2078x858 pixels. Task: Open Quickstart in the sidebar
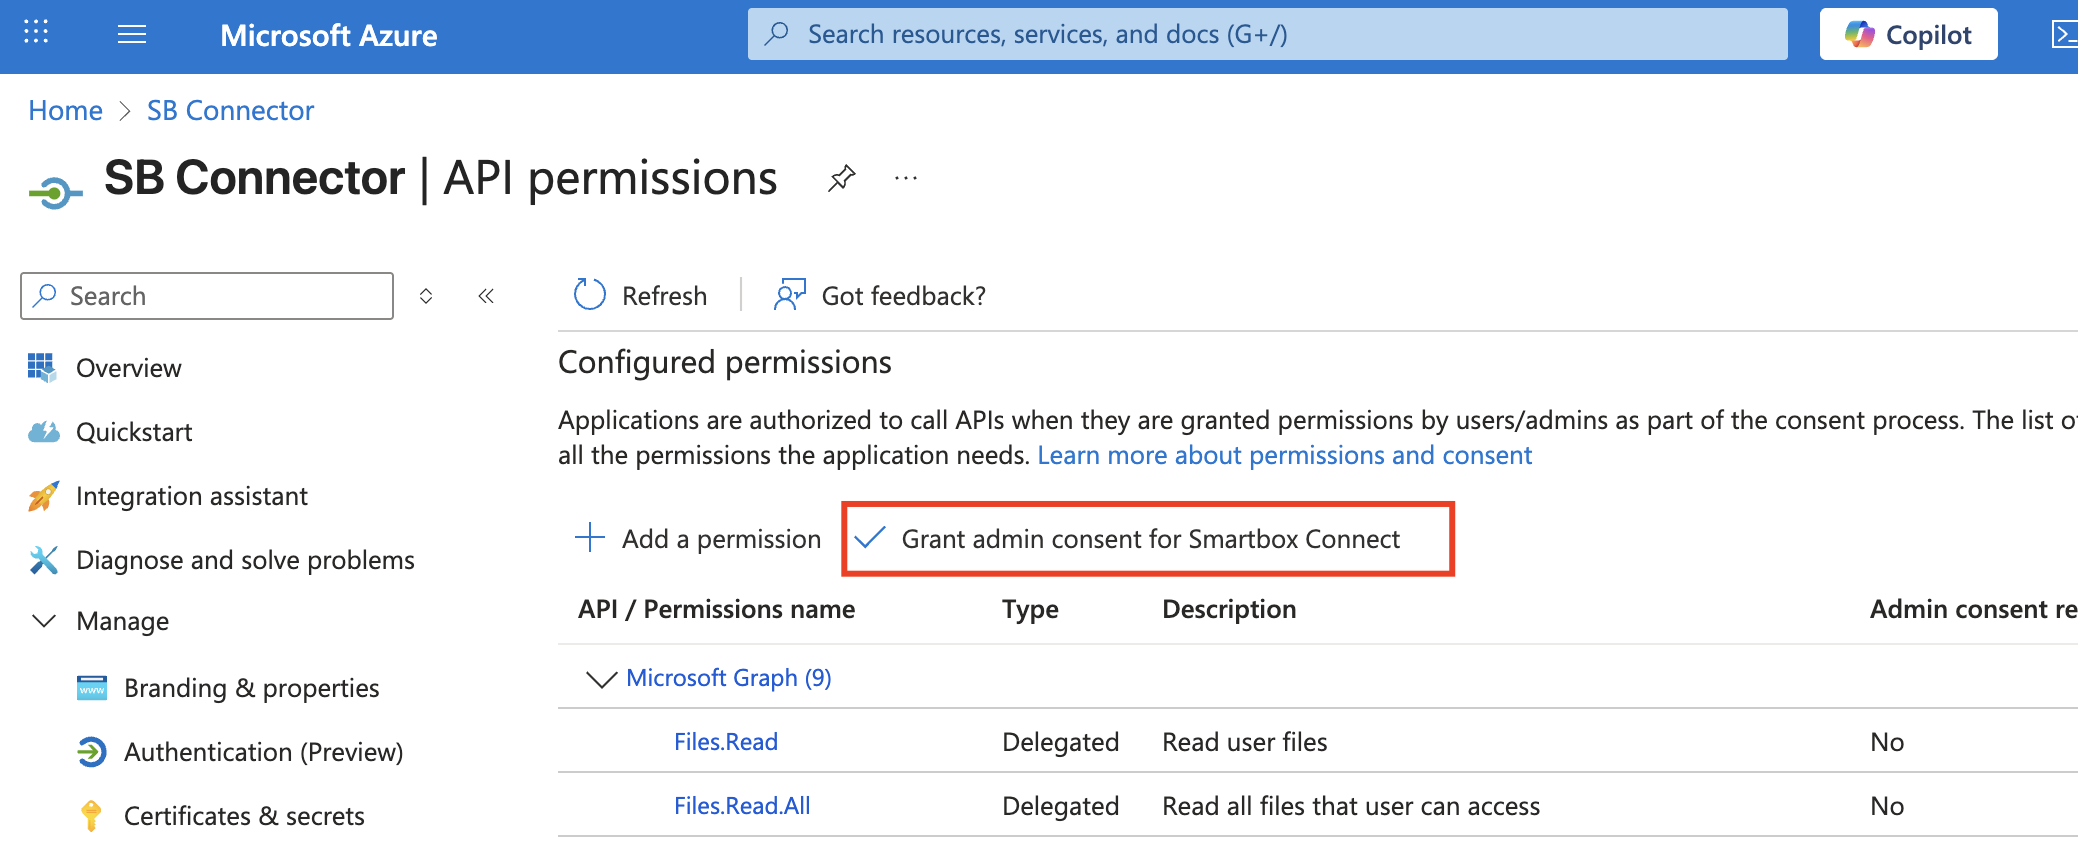click(134, 432)
